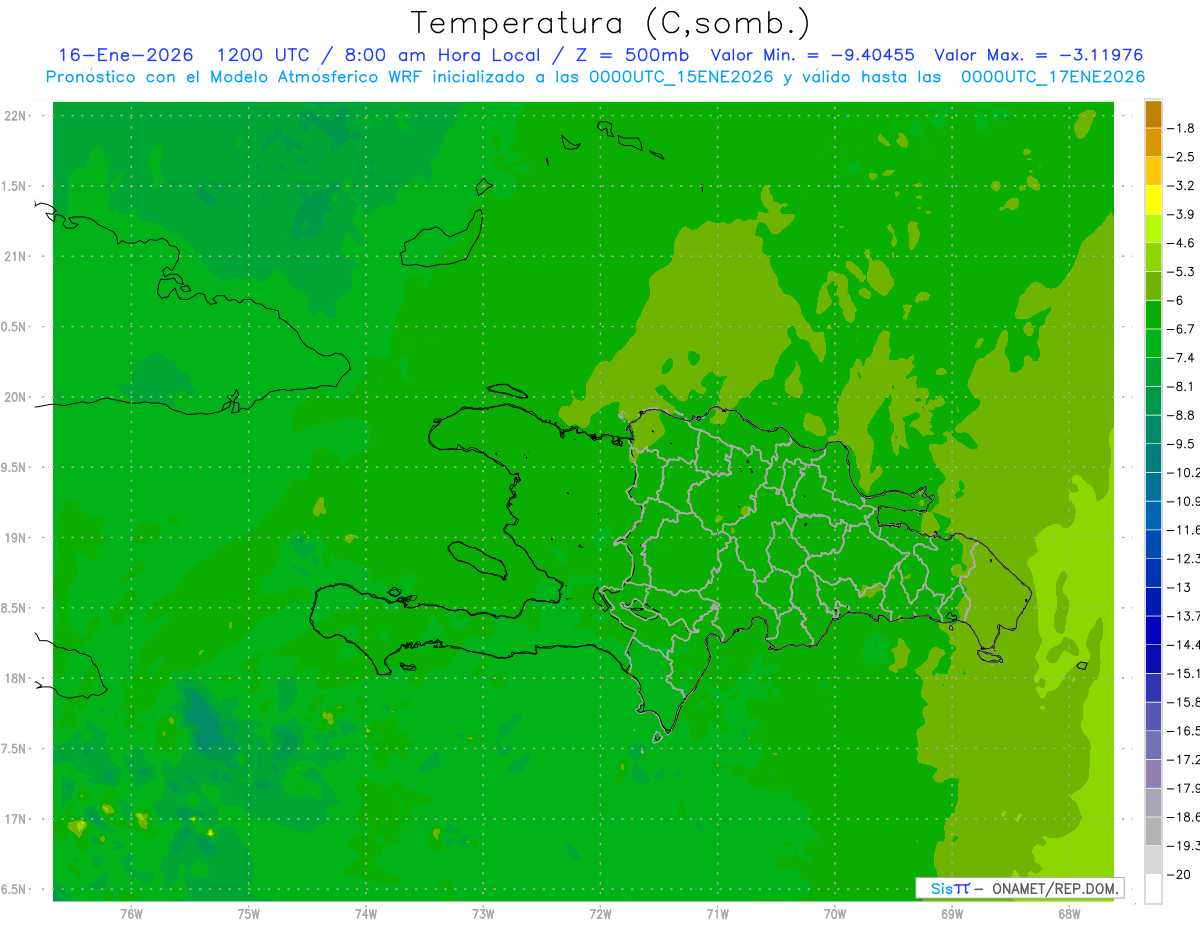Click legend label '-2.5'
This screenshot has height=927, width=1200.
(x=1181, y=157)
